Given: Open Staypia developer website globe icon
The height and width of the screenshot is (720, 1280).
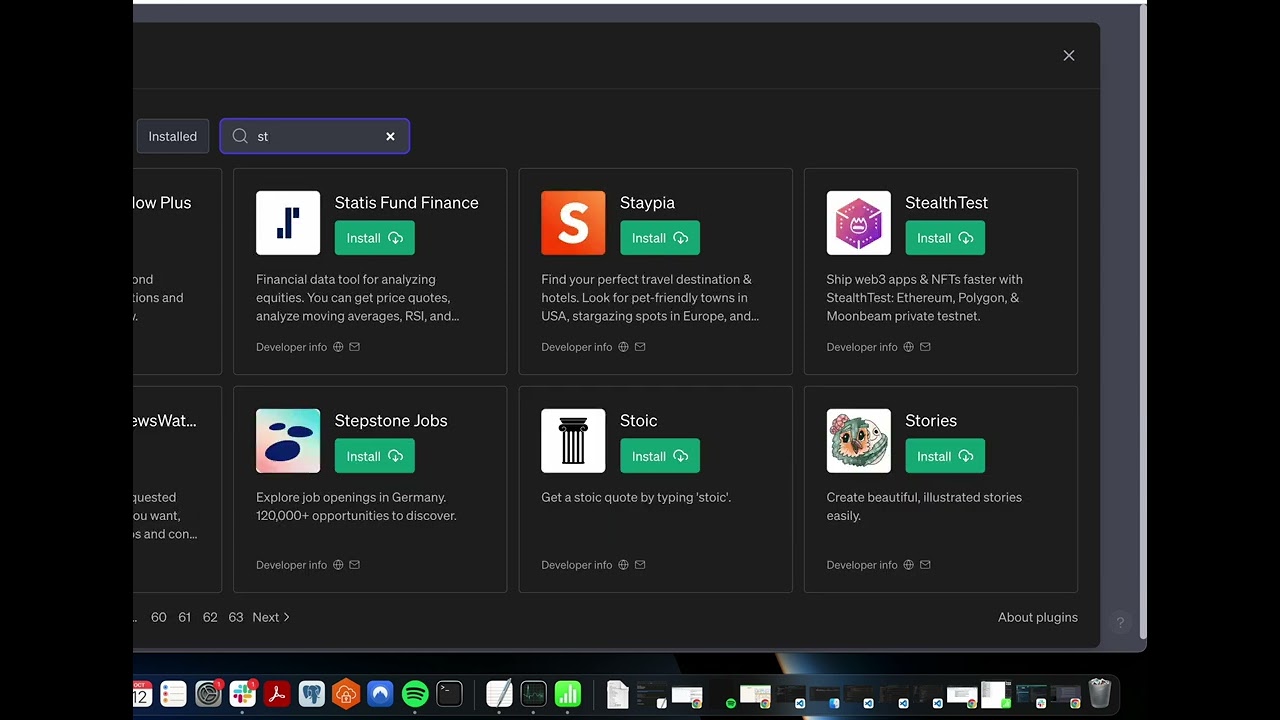Looking at the screenshot, I should [x=623, y=347].
